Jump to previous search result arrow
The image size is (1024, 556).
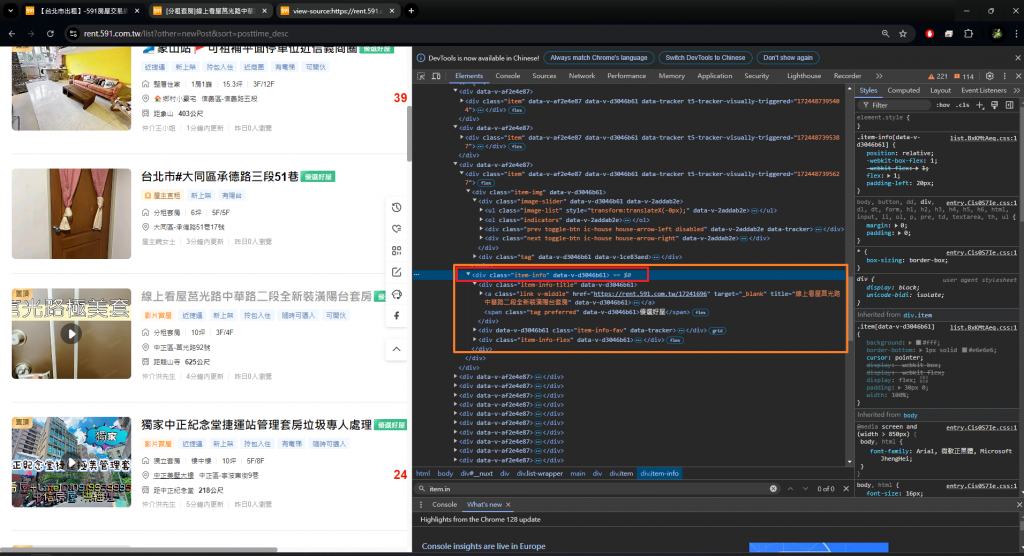790,489
